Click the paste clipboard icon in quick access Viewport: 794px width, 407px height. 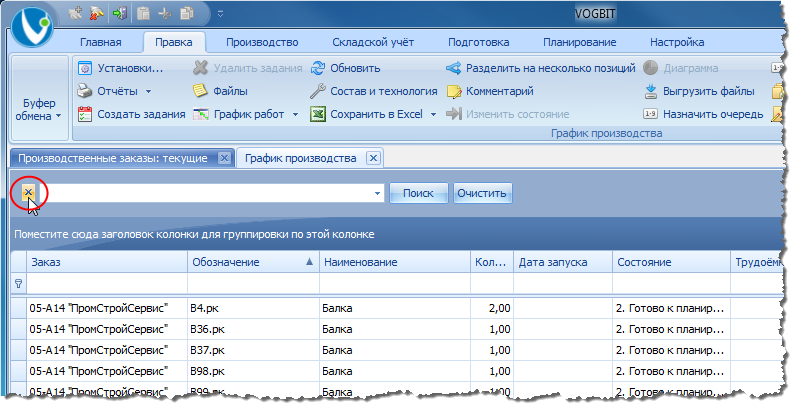(x=143, y=14)
